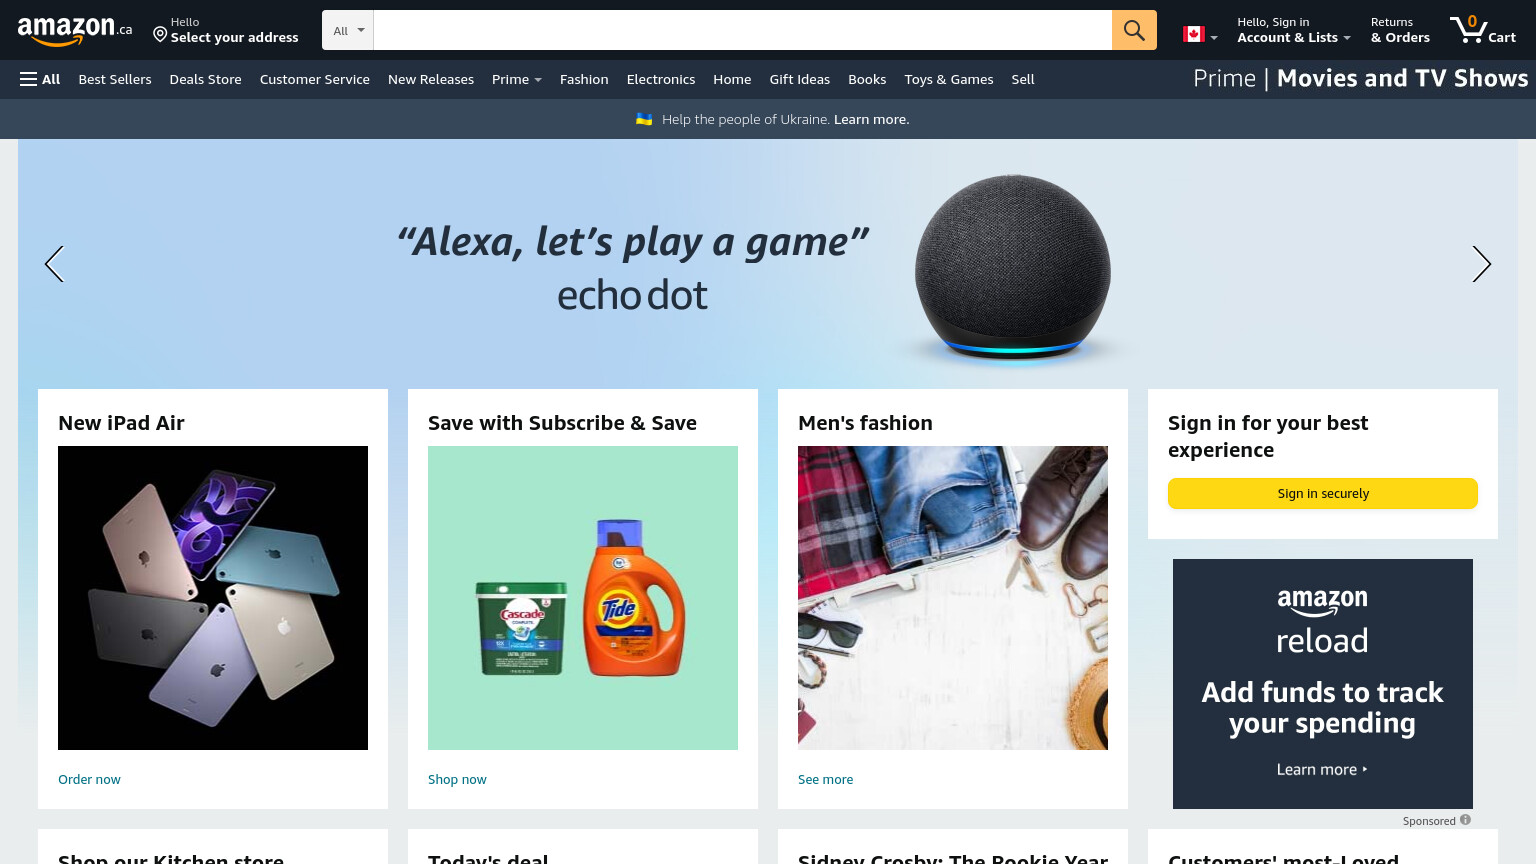Click the Sign in securely button
This screenshot has height=864, width=1536.
pos(1322,493)
